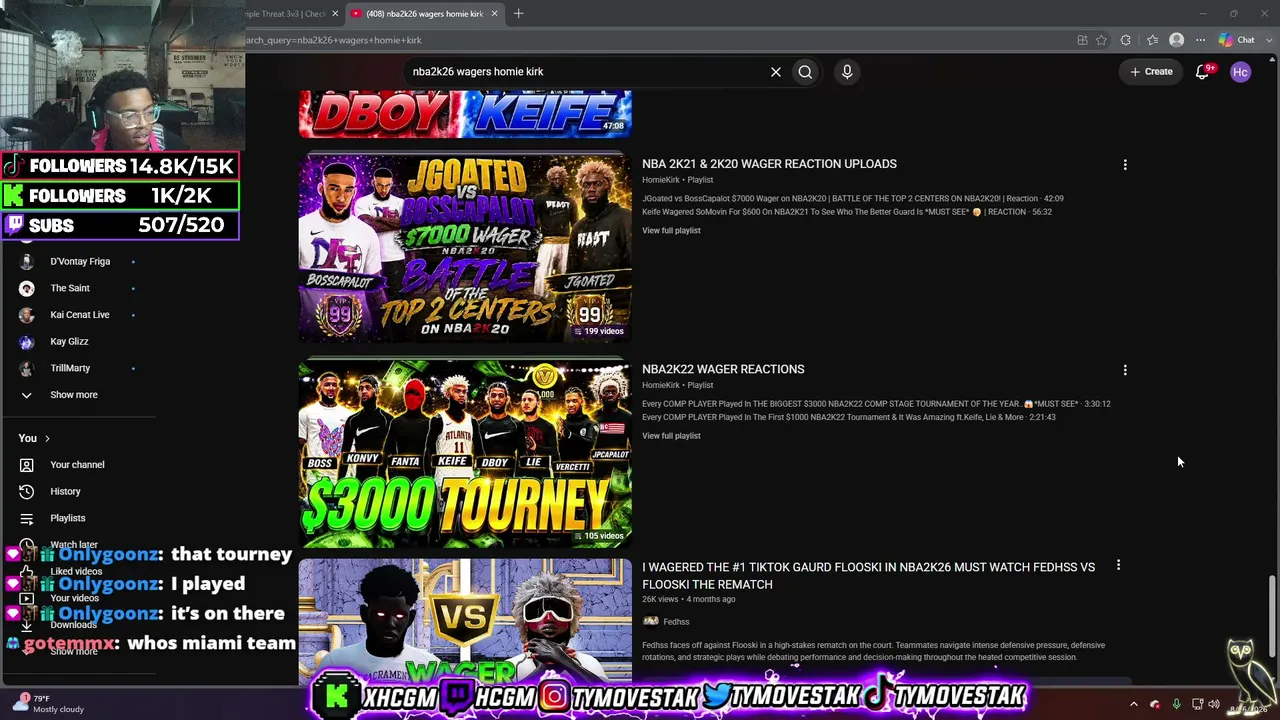Open the JGoated vs BossCapalot $7000 Wager video line
This screenshot has height=720, width=1280.
pyautogui.click(x=853, y=199)
